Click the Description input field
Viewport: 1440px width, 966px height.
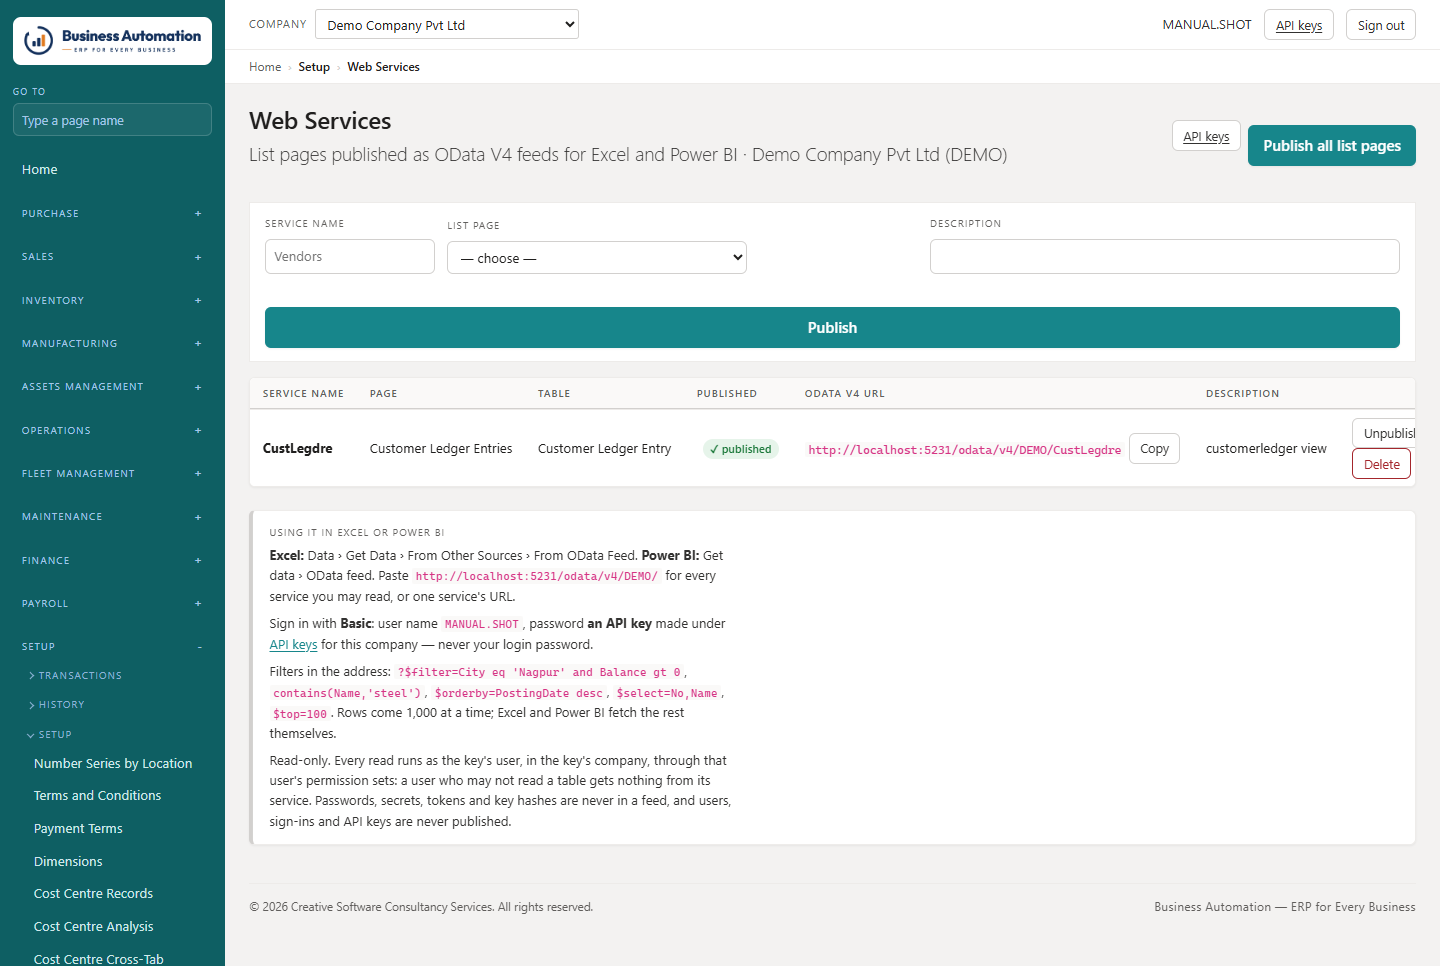[1165, 257]
